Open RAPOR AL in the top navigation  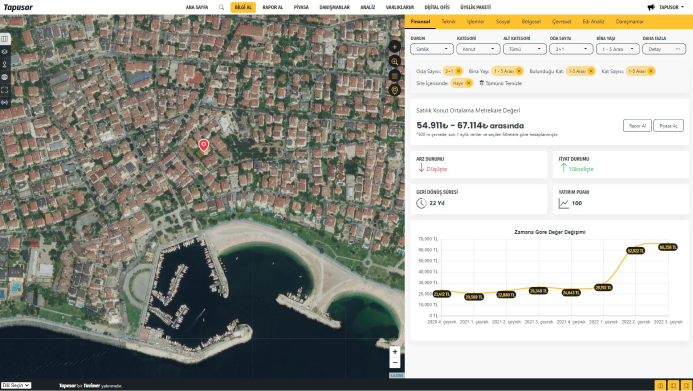(x=272, y=8)
